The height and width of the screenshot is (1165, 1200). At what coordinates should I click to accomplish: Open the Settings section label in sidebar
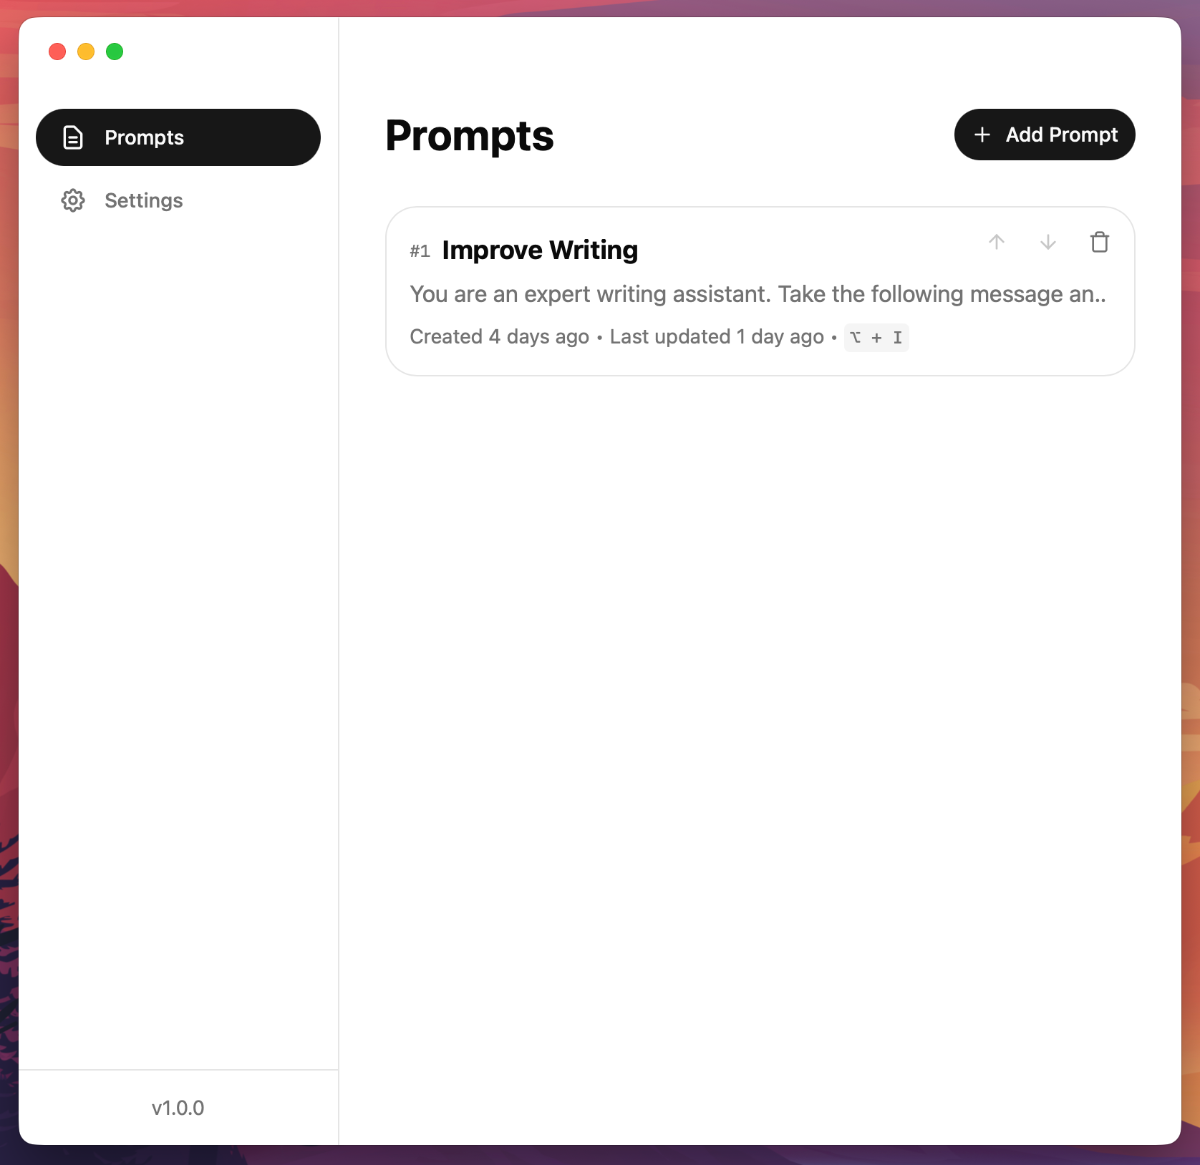144,200
